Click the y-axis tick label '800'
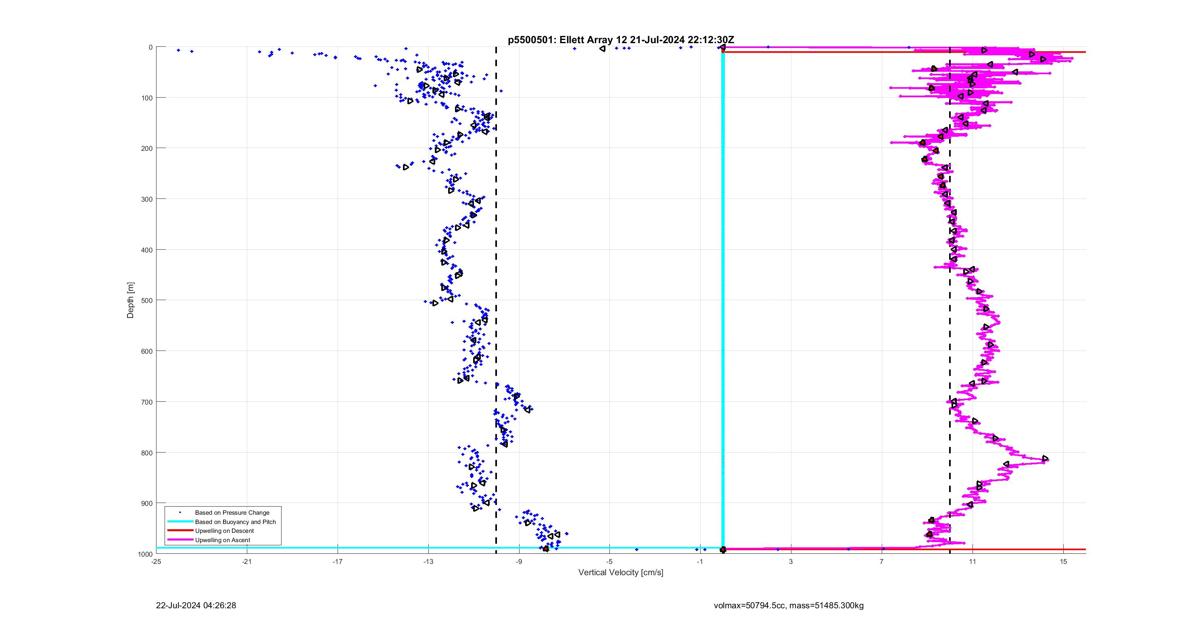1200x622 pixels. pyautogui.click(x=145, y=452)
